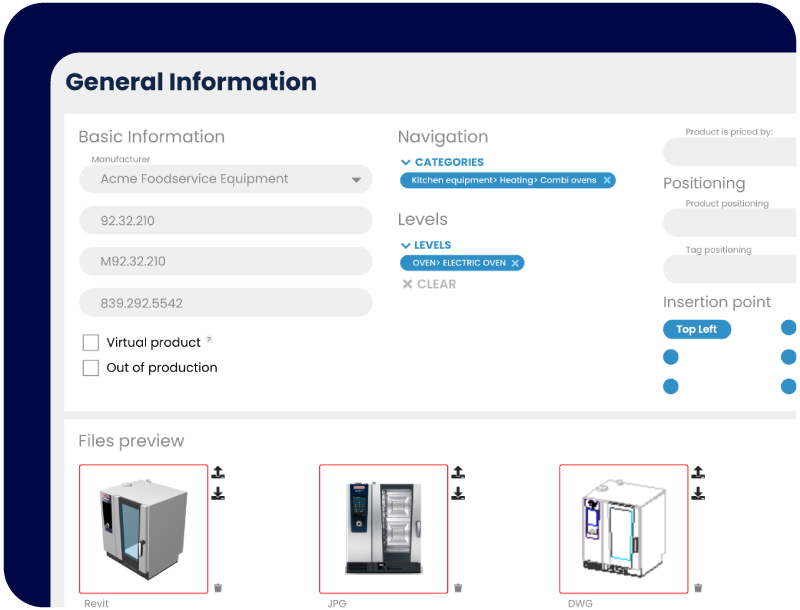Collapse the CATEGORIES section
Viewport: 800px width, 610px height.
(442, 162)
